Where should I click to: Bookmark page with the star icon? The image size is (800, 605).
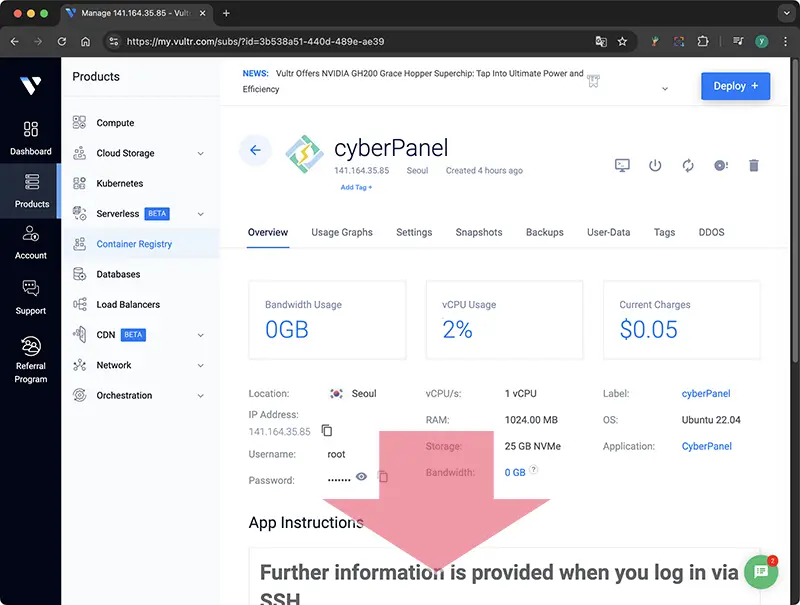pos(622,41)
